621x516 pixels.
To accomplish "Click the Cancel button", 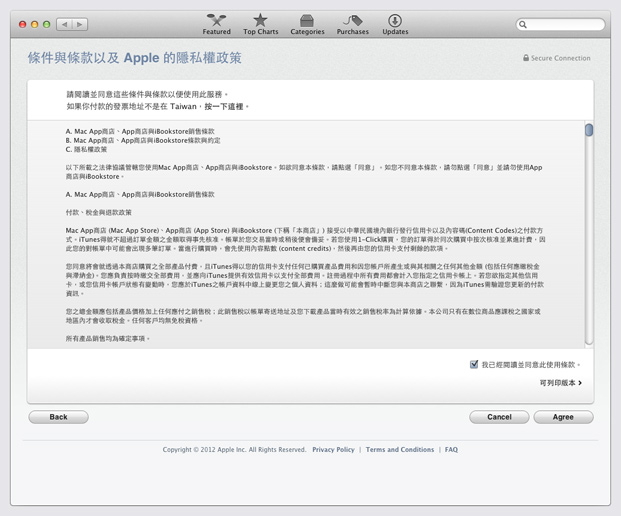I will coord(499,417).
